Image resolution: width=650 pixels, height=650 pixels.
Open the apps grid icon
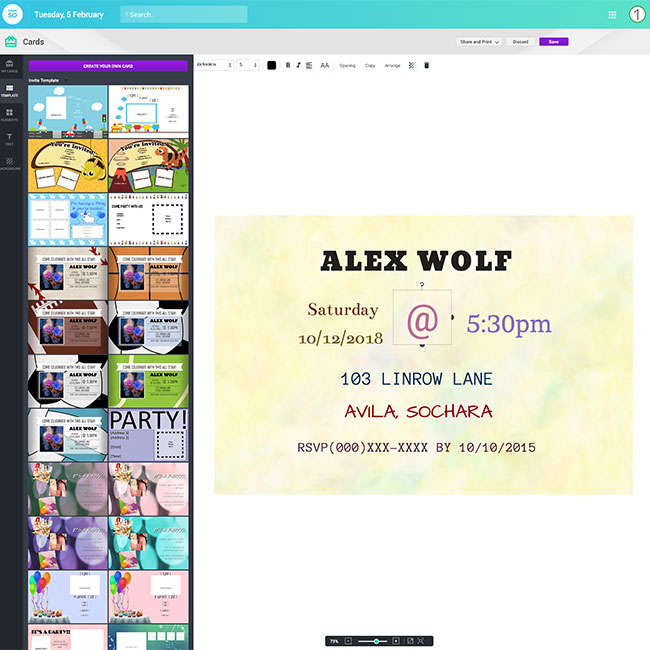pyautogui.click(x=612, y=15)
